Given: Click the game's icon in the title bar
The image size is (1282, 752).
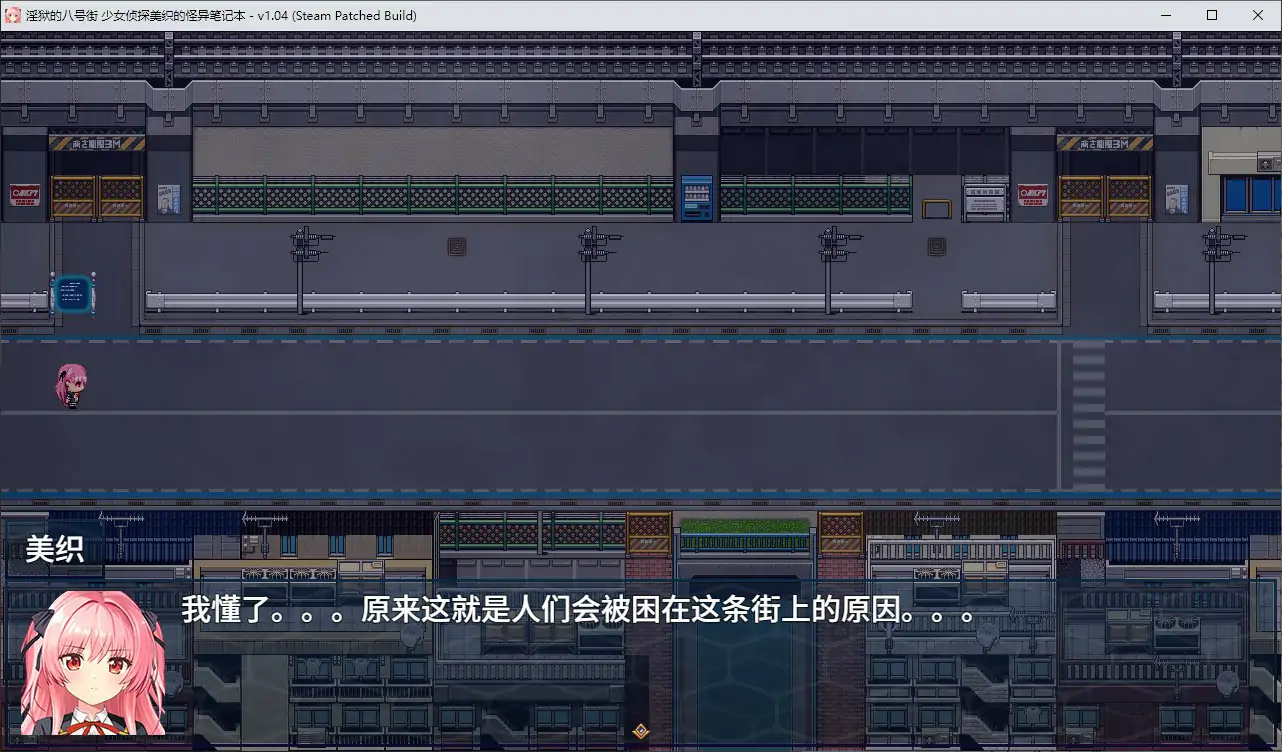Looking at the screenshot, I should coord(14,15).
